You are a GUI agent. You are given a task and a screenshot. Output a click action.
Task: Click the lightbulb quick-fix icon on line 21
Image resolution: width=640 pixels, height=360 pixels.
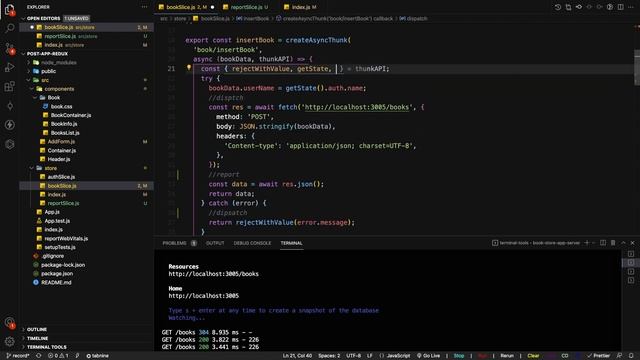(189, 68)
